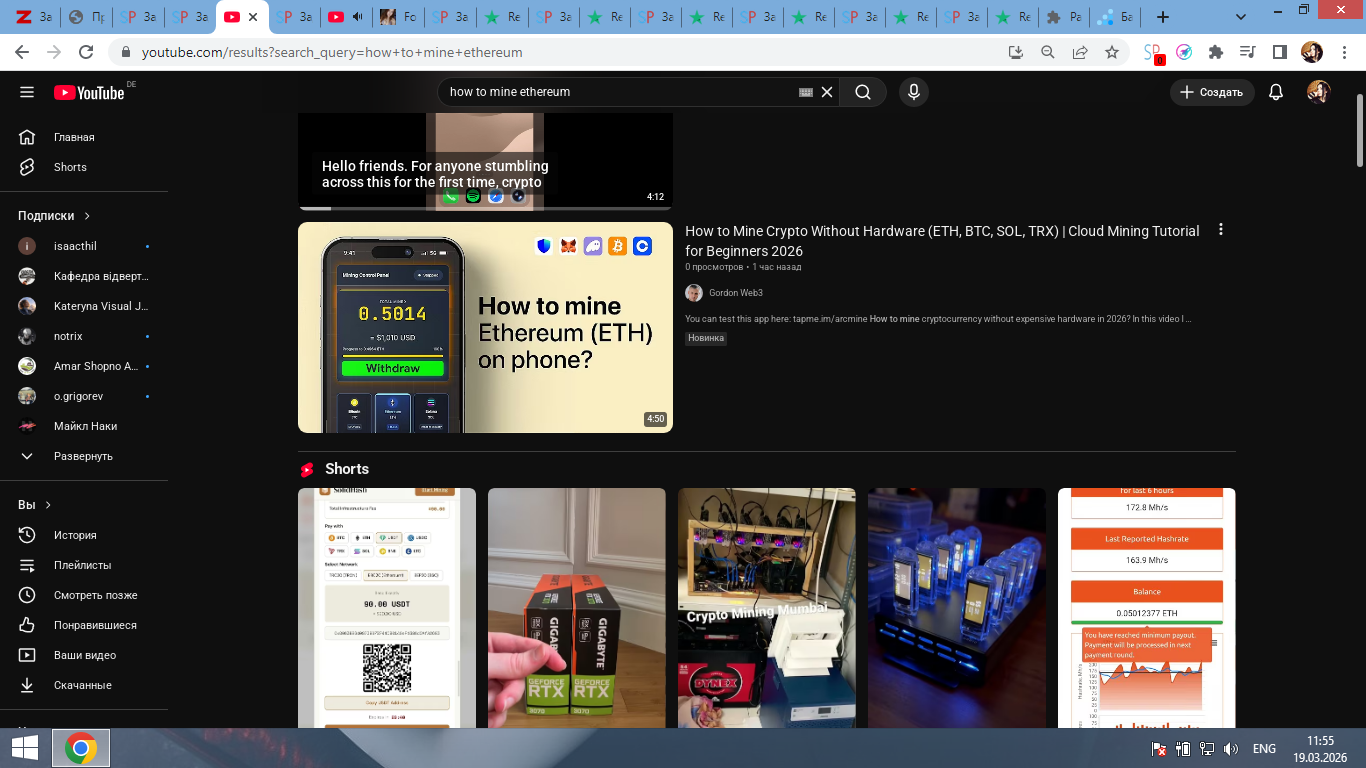Open the on-screen keyboard in search box

pyautogui.click(x=806, y=92)
